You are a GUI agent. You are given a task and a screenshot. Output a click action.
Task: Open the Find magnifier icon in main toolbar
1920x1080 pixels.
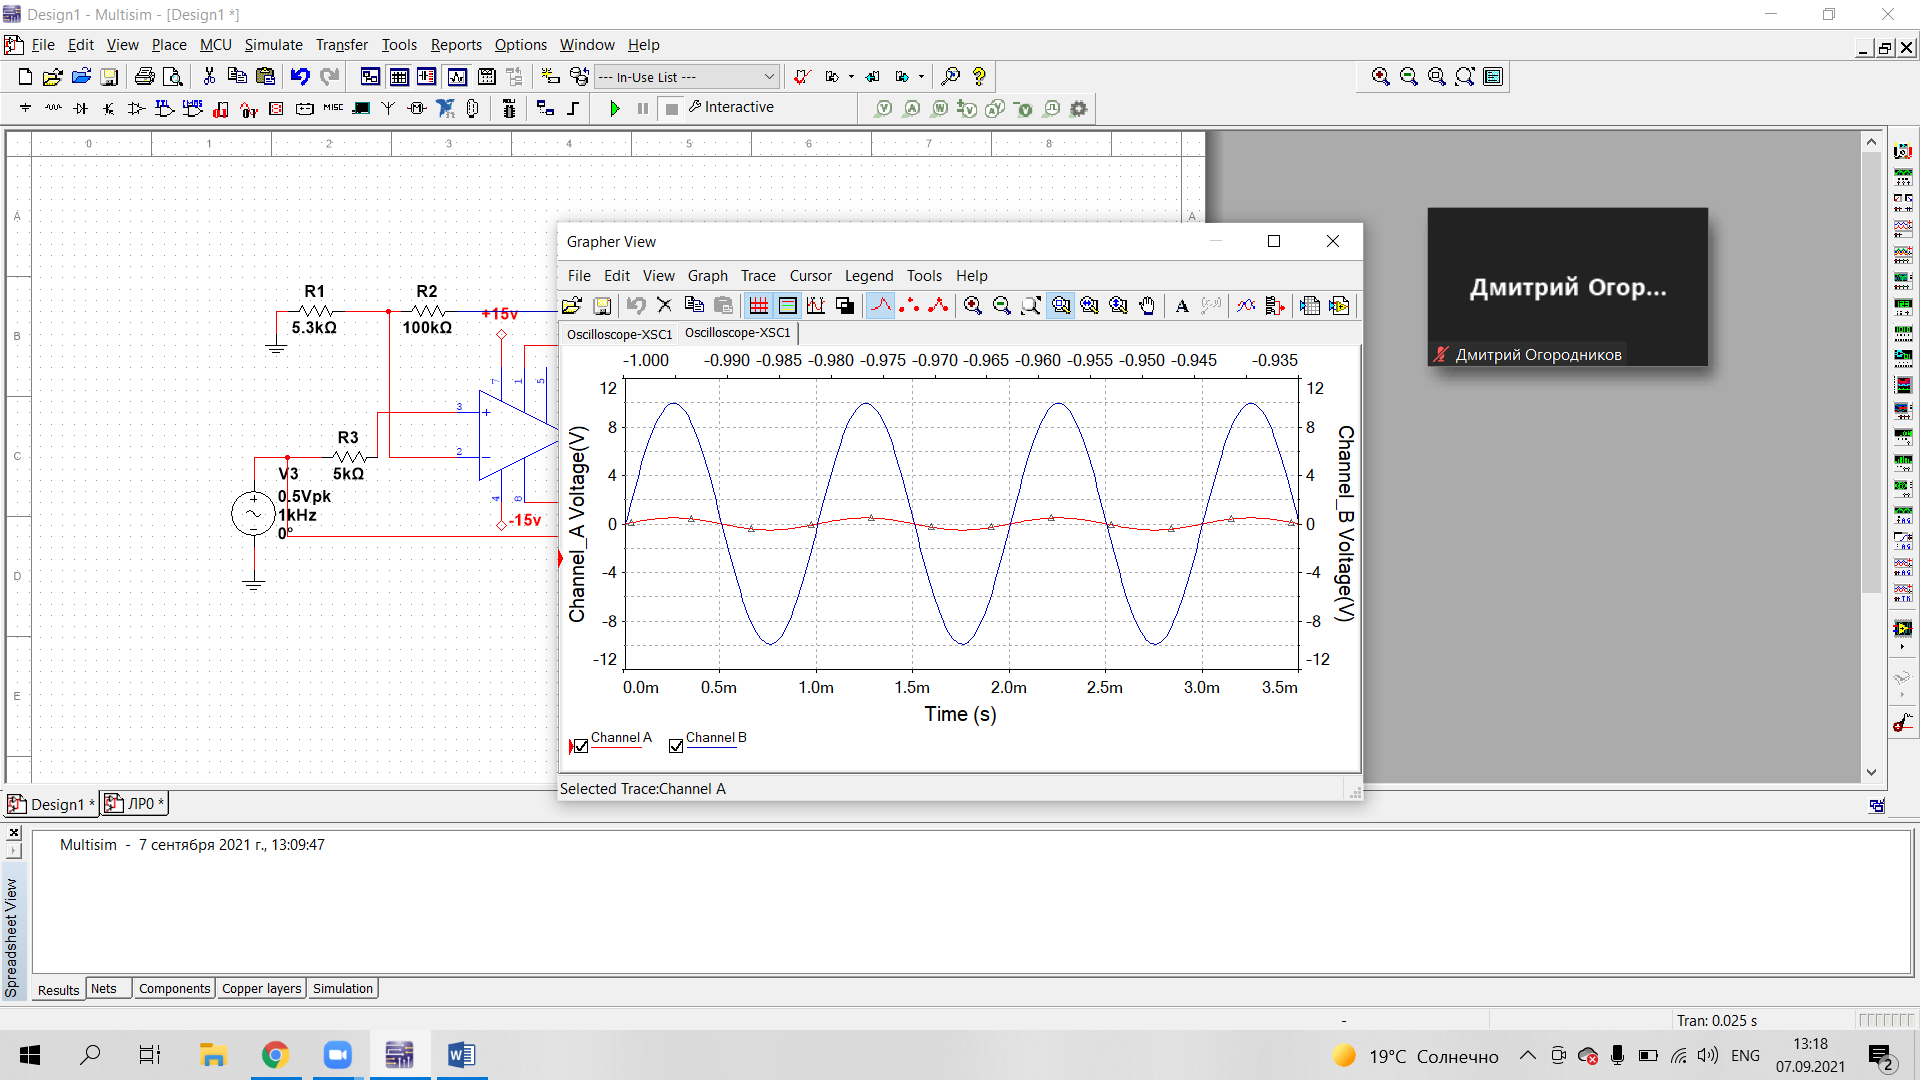click(x=951, y=77)
